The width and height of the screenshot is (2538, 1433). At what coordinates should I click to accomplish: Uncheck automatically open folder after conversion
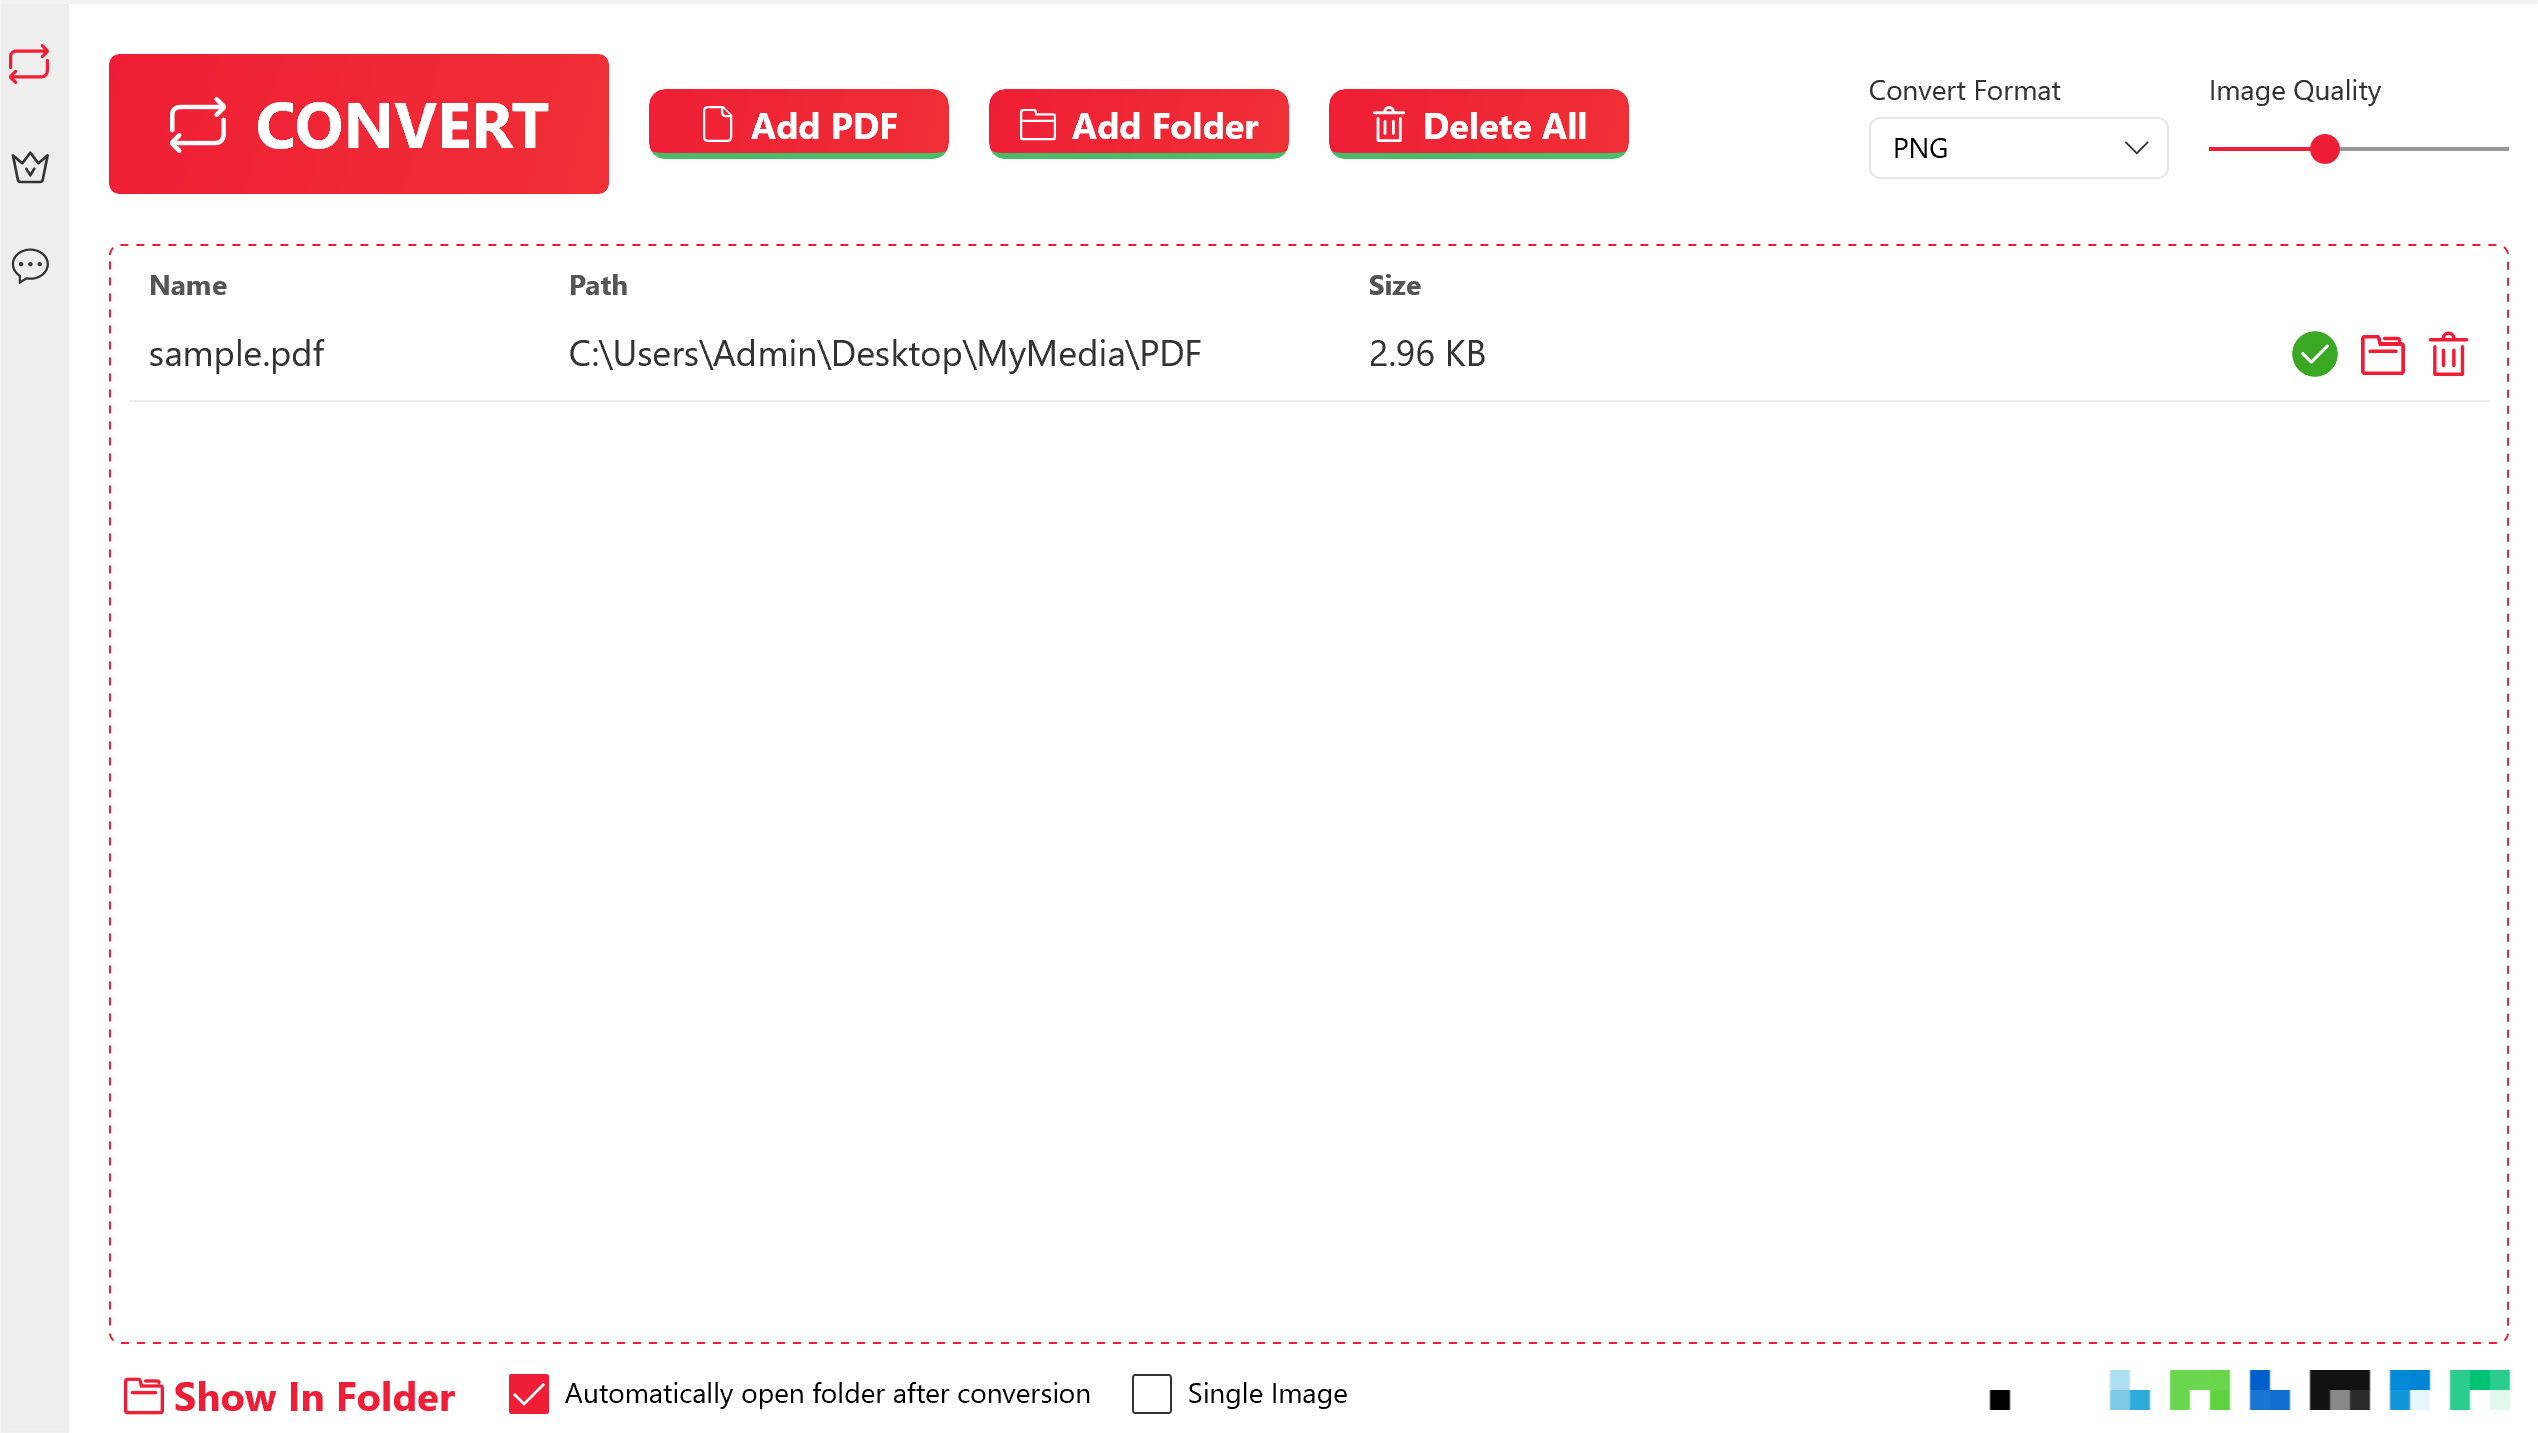[x=528, y=1393]
